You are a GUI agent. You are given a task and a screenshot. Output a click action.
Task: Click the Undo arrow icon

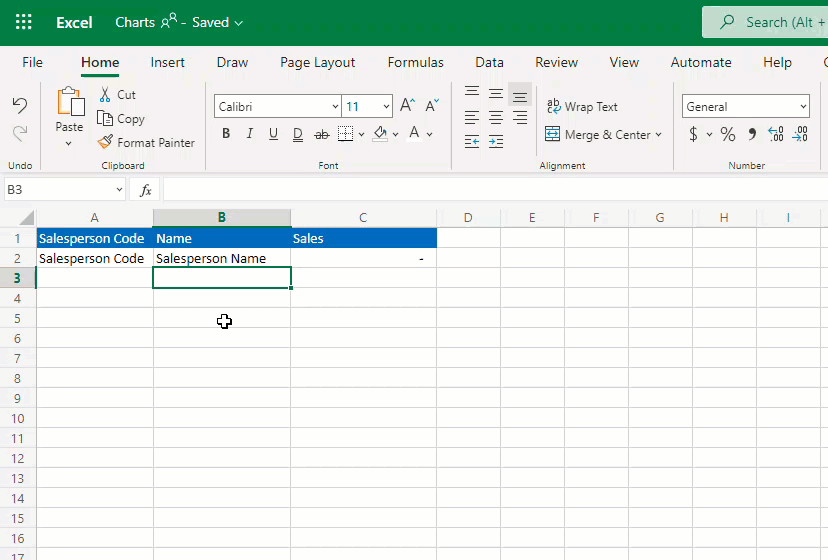(x=20, y=105)
